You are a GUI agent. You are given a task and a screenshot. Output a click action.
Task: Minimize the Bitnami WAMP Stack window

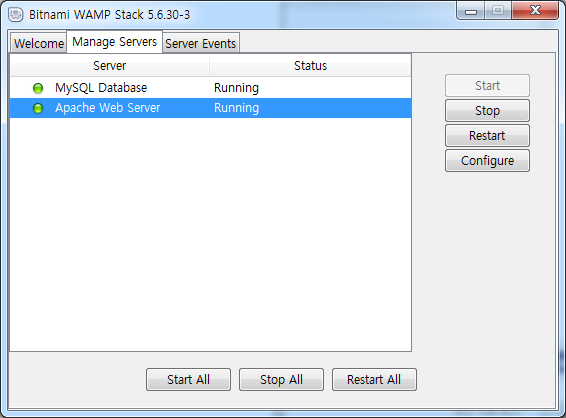point(471,11)
